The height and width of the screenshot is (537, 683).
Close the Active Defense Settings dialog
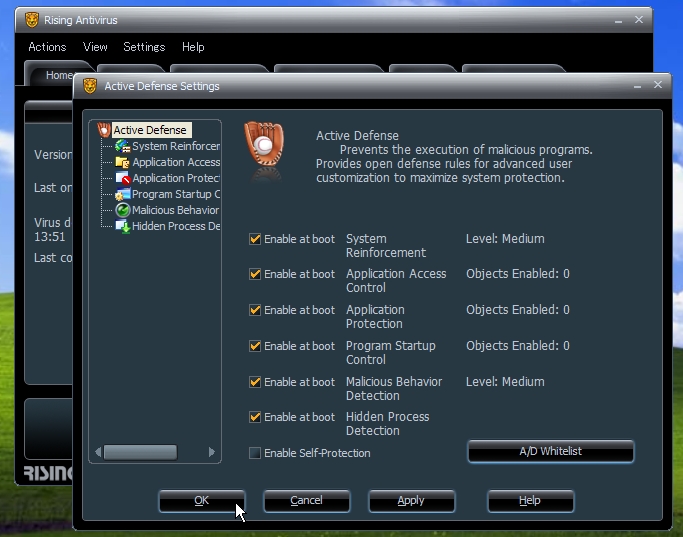(658, 84)
